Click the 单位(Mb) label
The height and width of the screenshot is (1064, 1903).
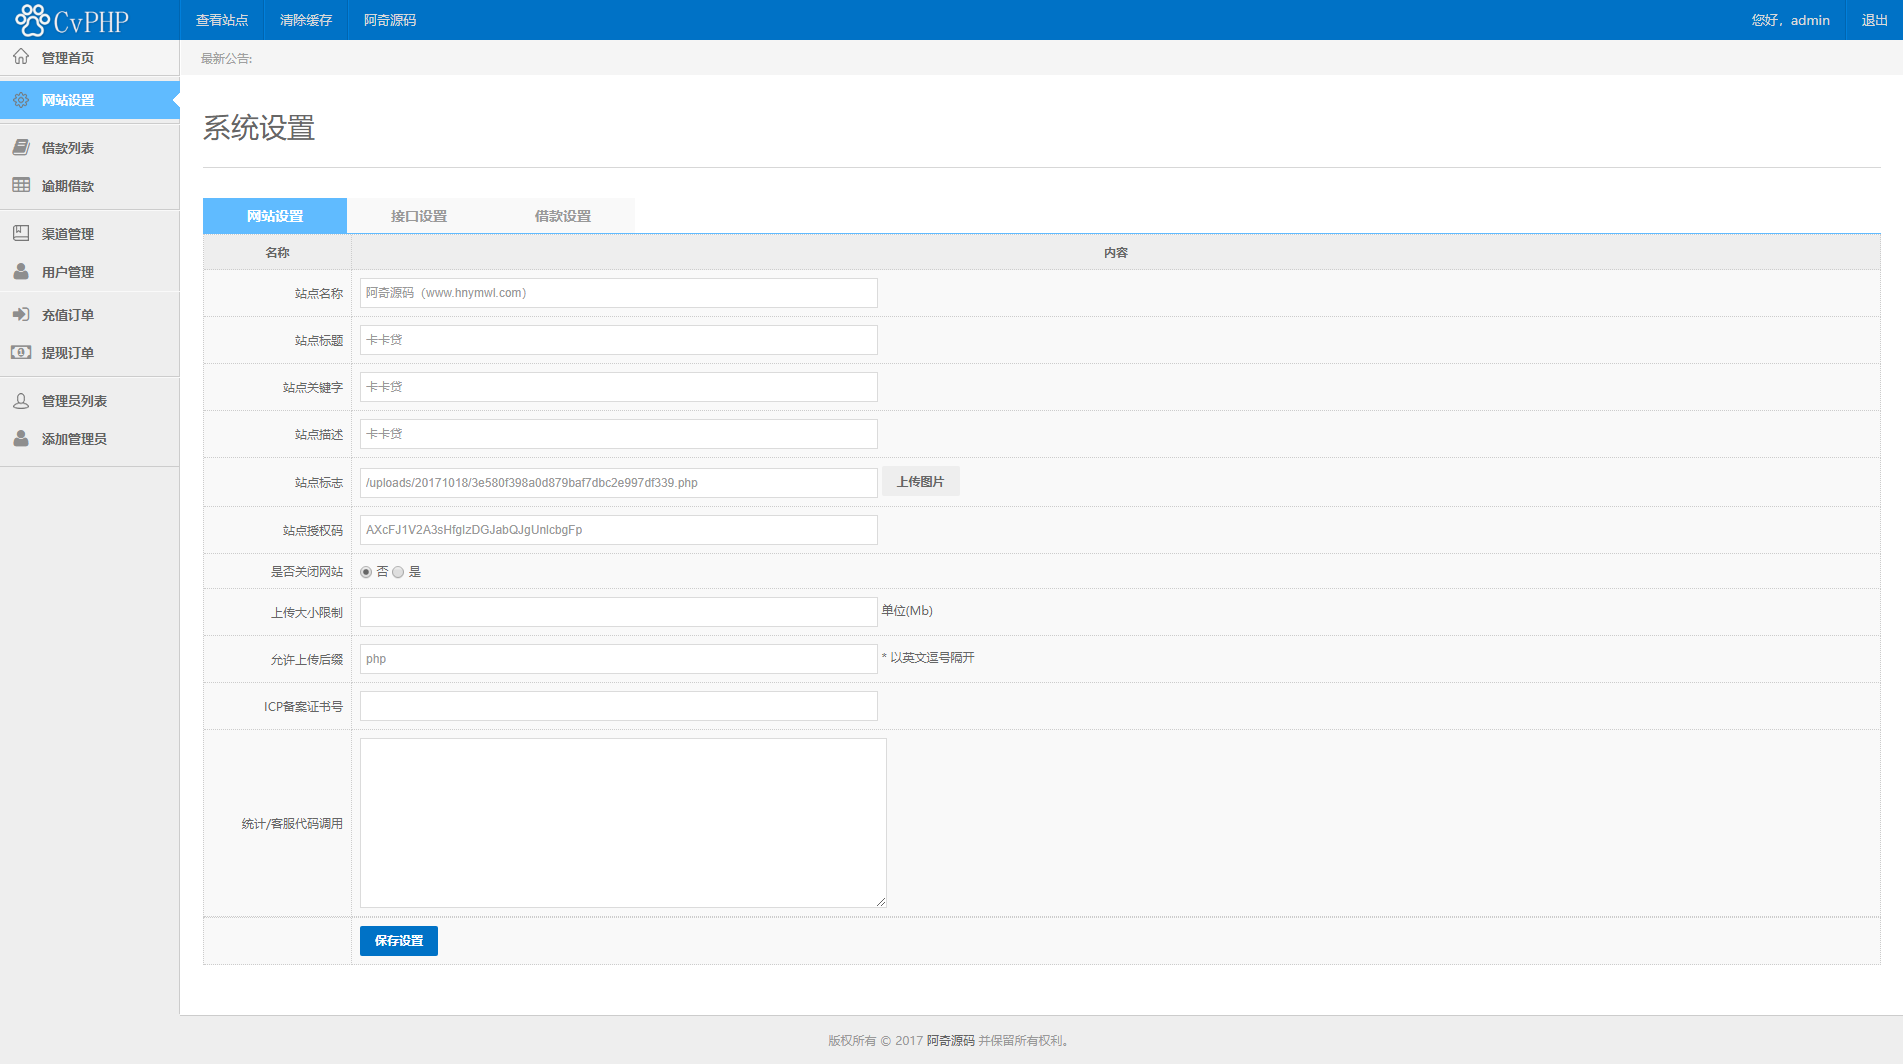point(907,611)
